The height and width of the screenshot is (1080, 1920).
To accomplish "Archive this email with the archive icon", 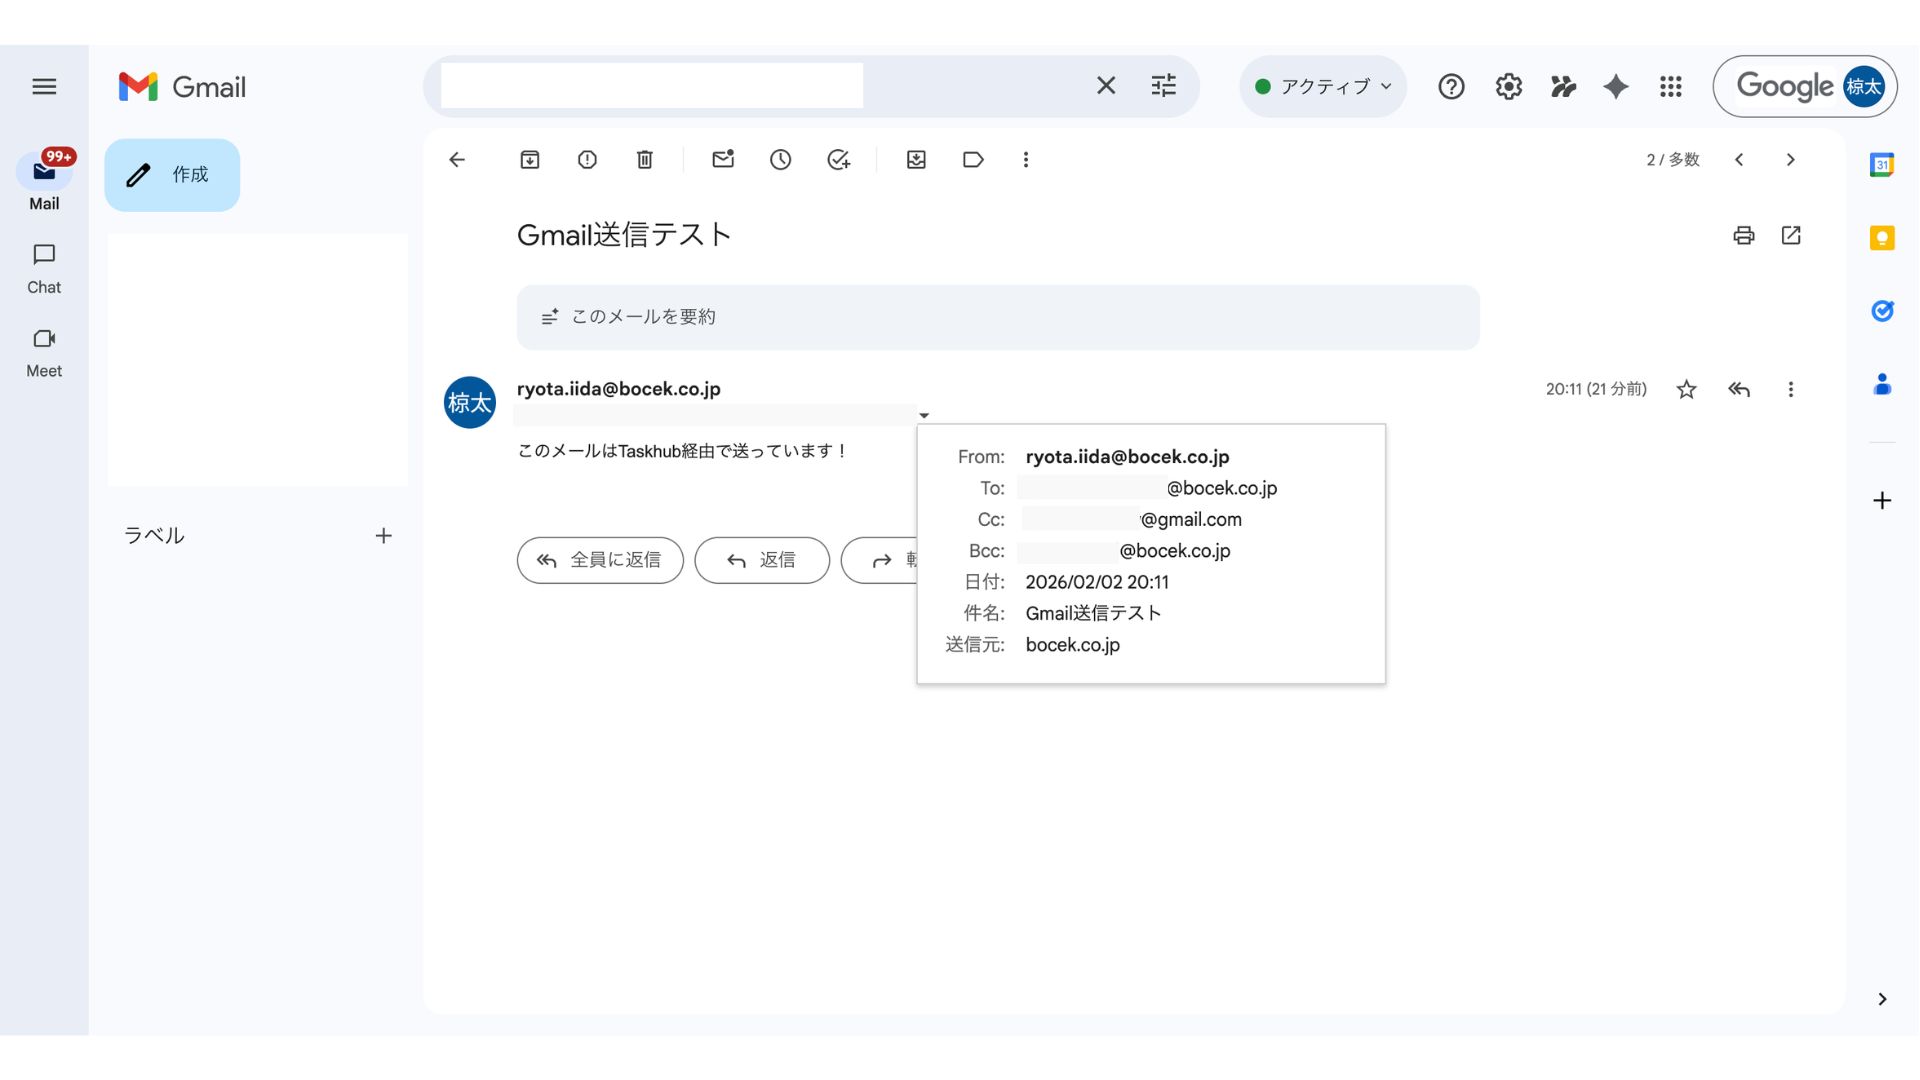I will coord(530,160).
